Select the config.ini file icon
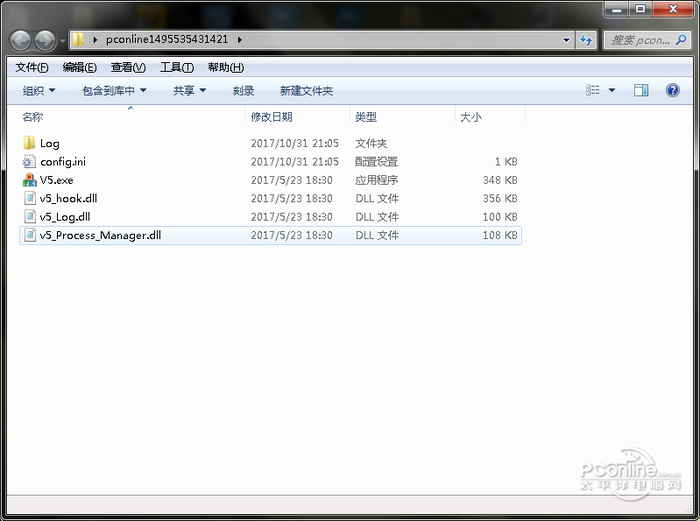The width and height of the screenshot is (700, 521). click(29, 162)
